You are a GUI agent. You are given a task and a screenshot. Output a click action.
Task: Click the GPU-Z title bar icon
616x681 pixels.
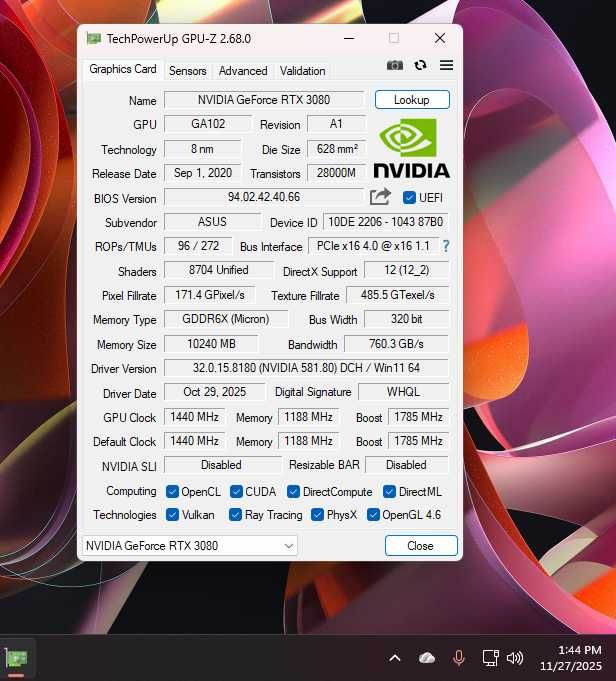(x=93, y=39)
